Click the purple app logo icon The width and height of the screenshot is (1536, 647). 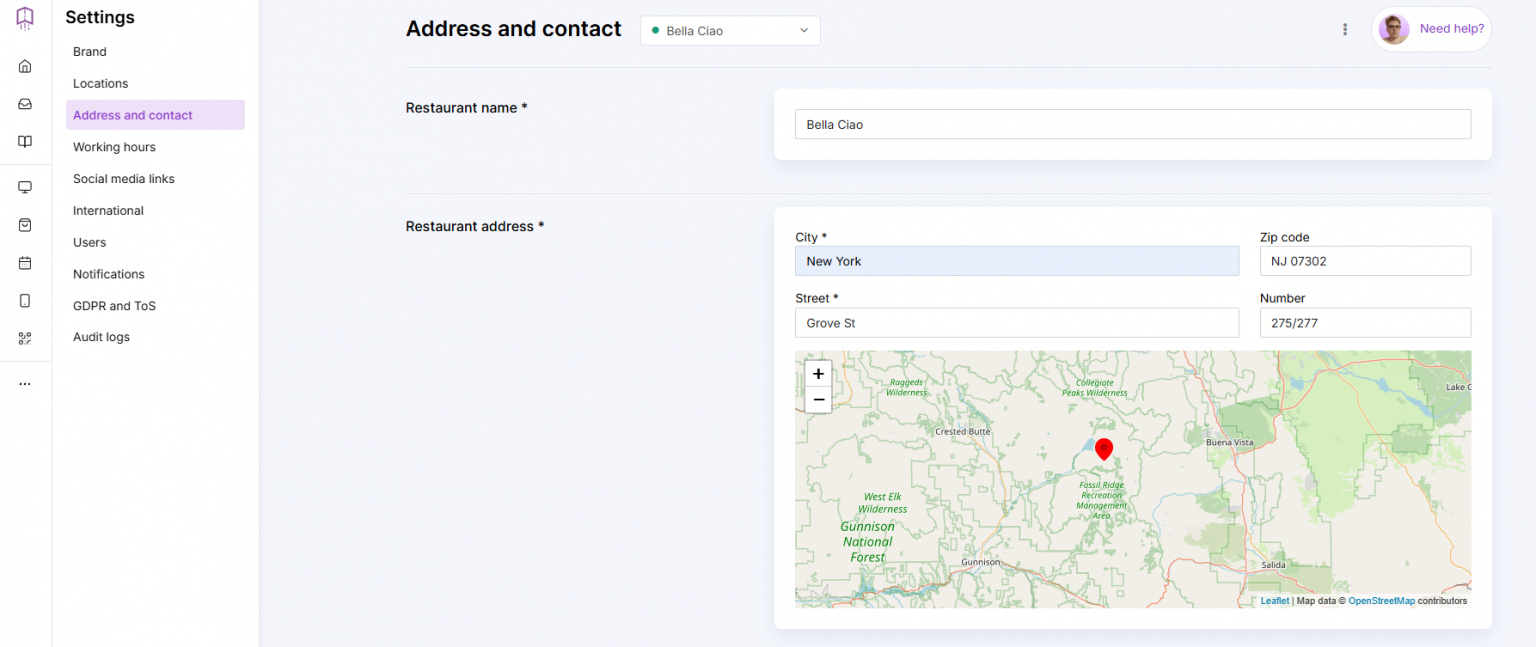tap(25, 18)
